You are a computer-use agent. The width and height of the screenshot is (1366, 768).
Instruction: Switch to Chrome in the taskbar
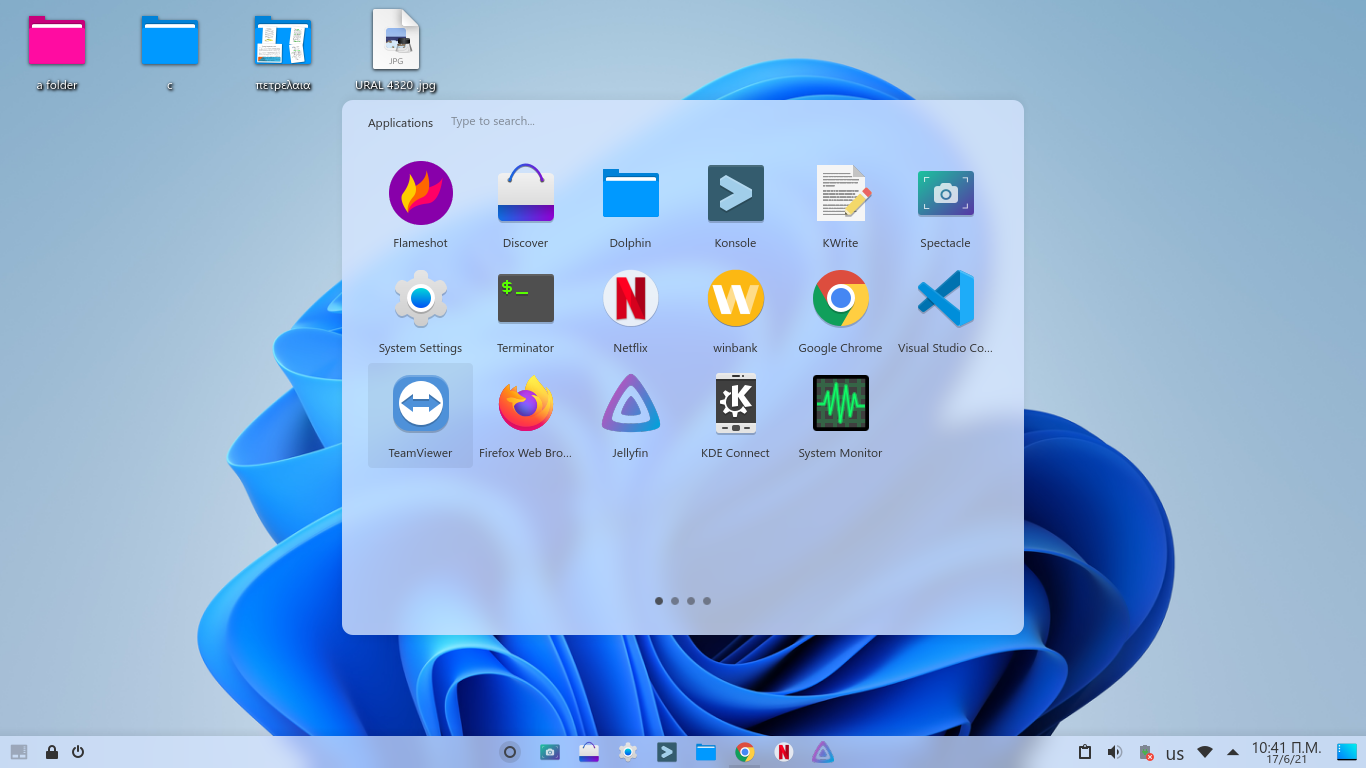point(745,752)
